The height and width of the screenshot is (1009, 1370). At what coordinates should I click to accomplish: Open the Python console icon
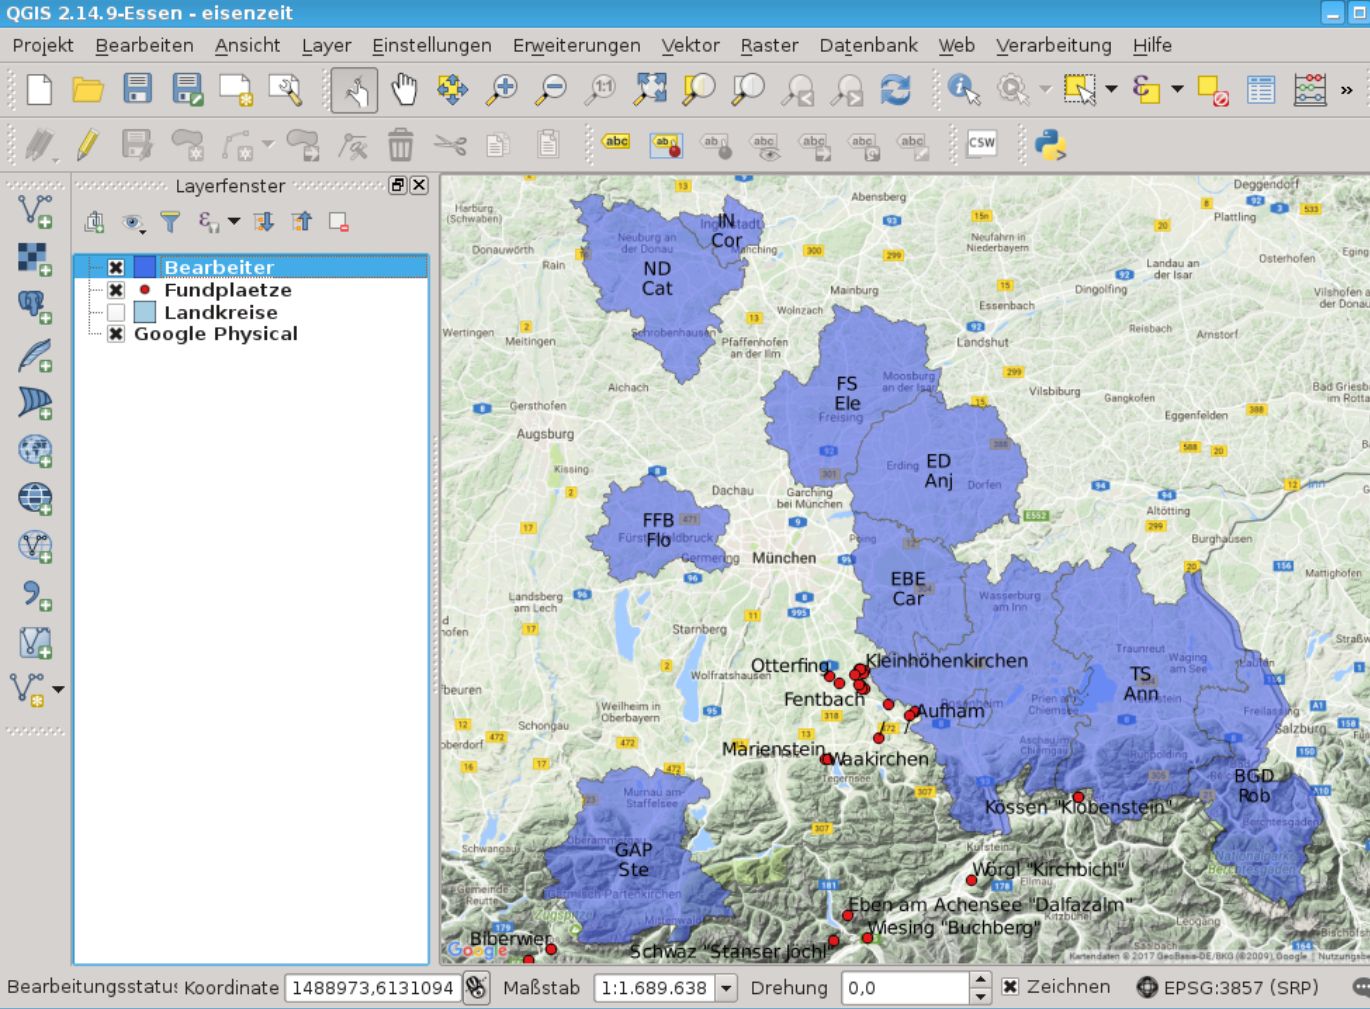click(x=1050, y=145)
